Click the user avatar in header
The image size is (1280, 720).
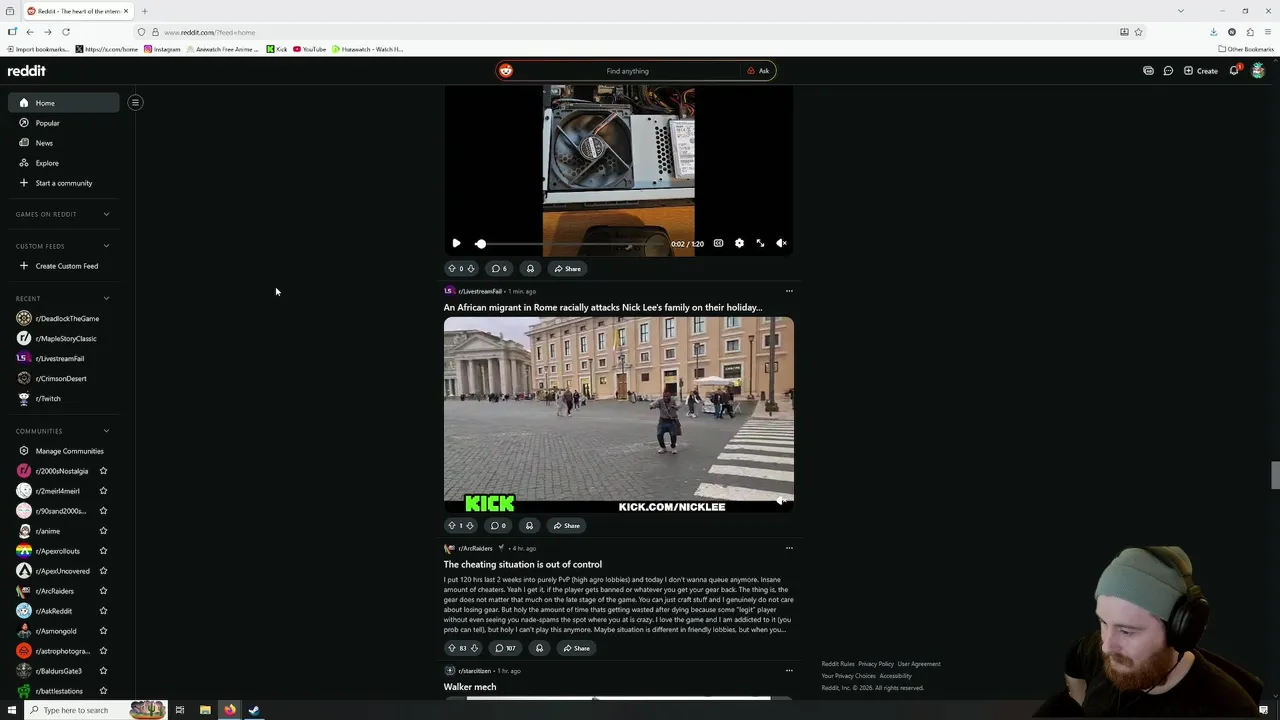point(1258,71)
